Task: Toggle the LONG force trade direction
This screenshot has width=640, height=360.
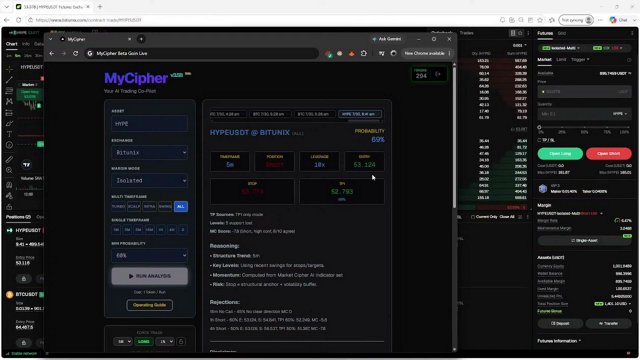Action: pos(144,342)
